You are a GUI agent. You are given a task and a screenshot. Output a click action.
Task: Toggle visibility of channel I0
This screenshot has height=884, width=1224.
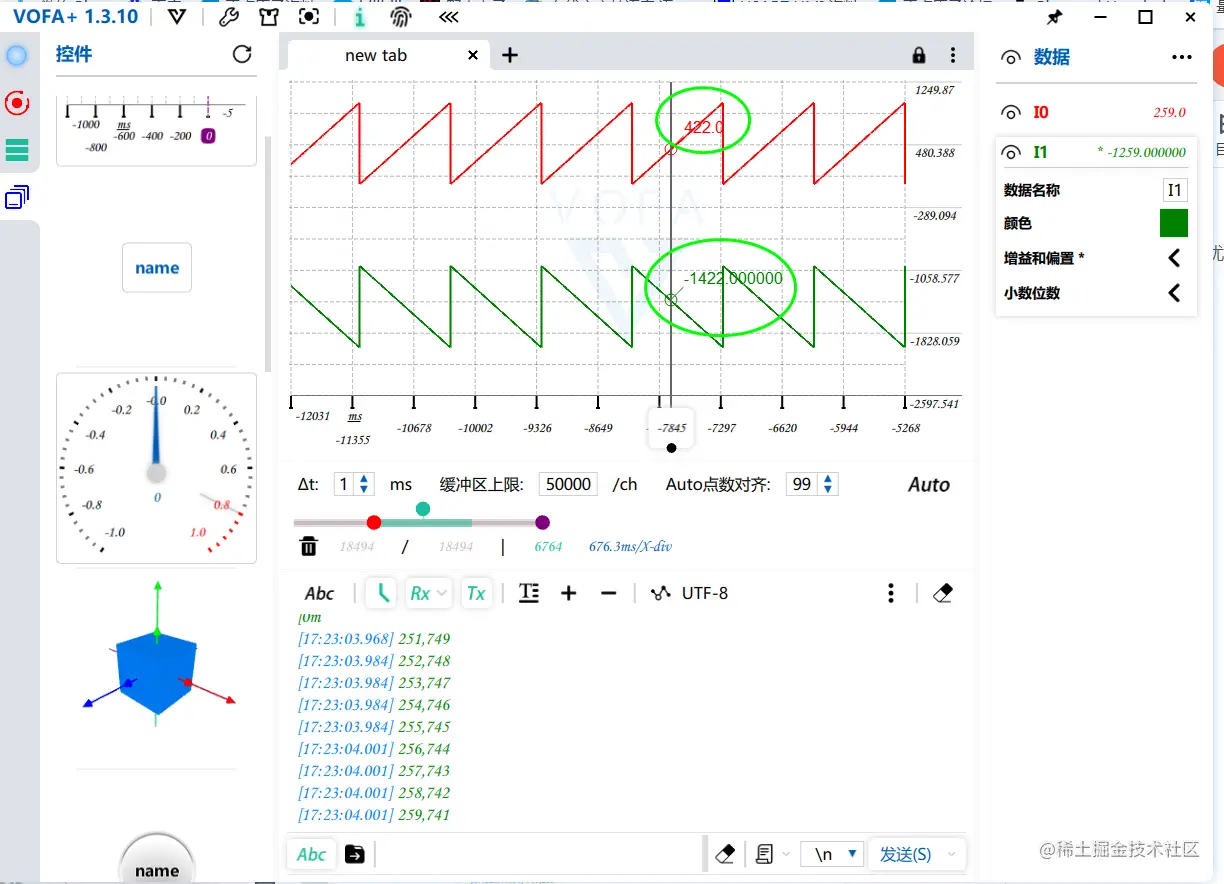point(1010,111)
